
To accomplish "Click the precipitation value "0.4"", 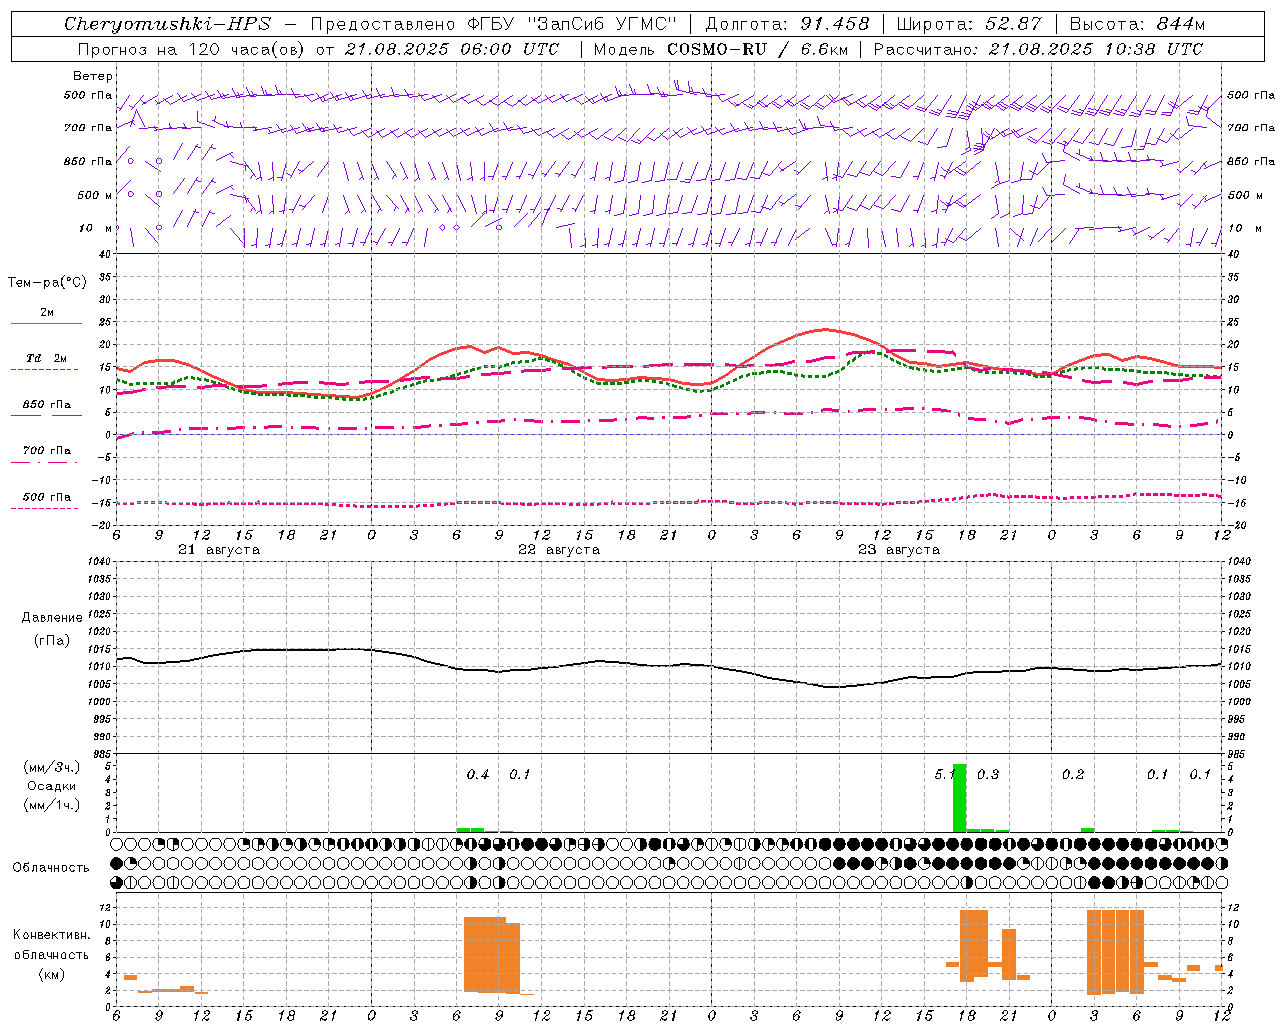I will (x=478, y=775).
